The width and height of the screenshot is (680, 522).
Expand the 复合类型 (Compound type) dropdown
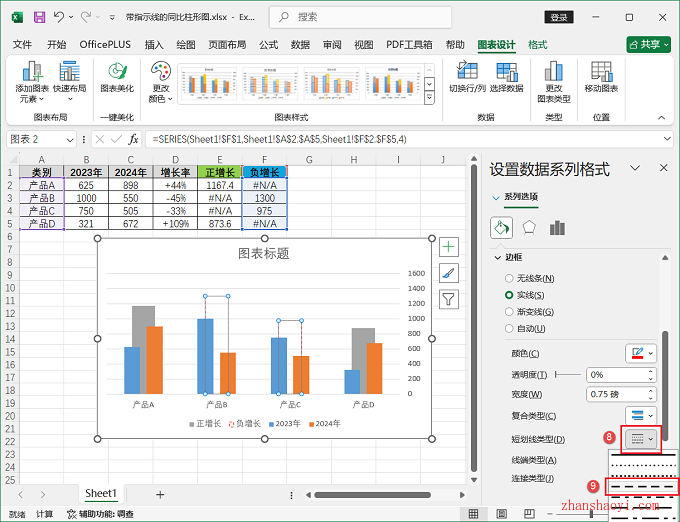click(640, 415)
